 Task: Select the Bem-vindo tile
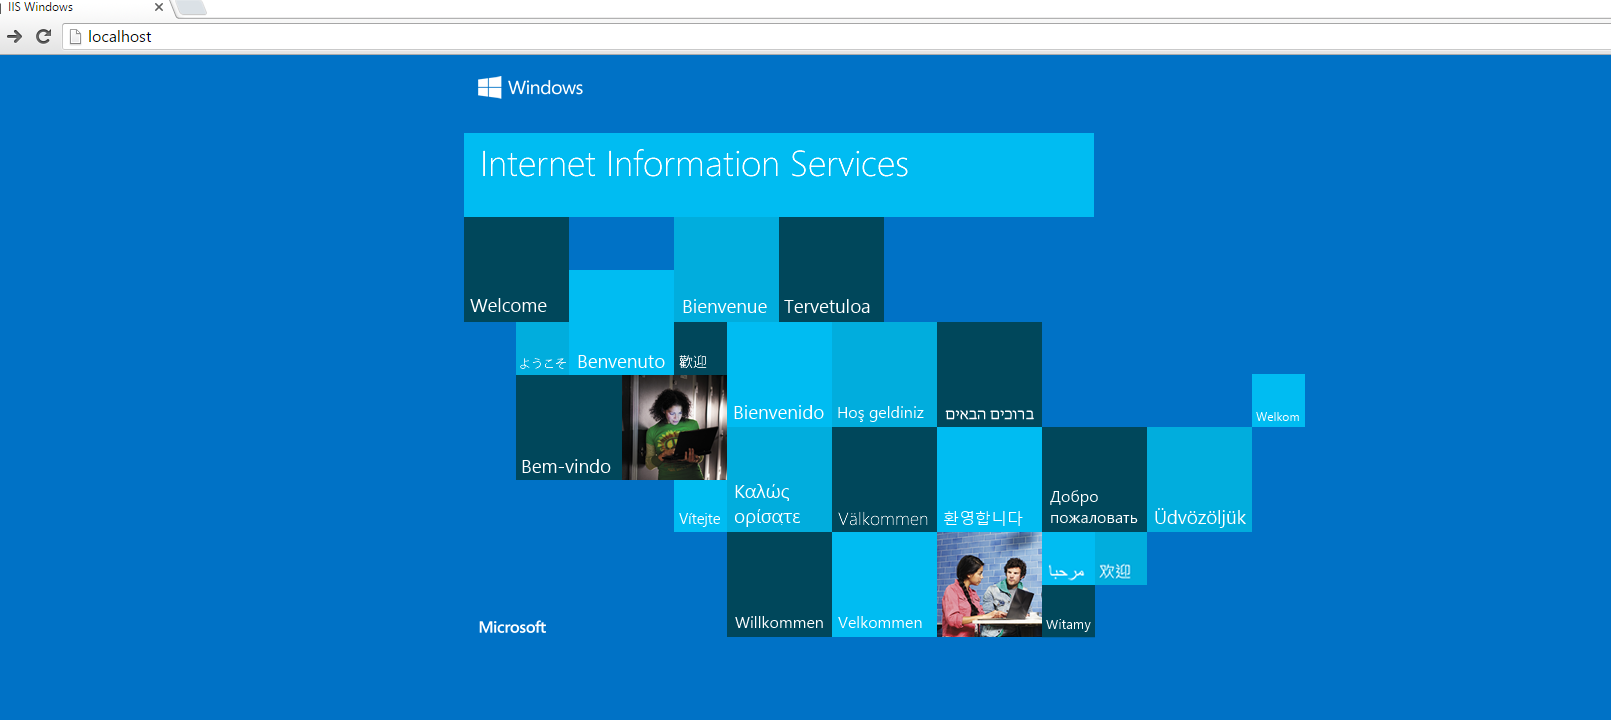coord(568,427)
